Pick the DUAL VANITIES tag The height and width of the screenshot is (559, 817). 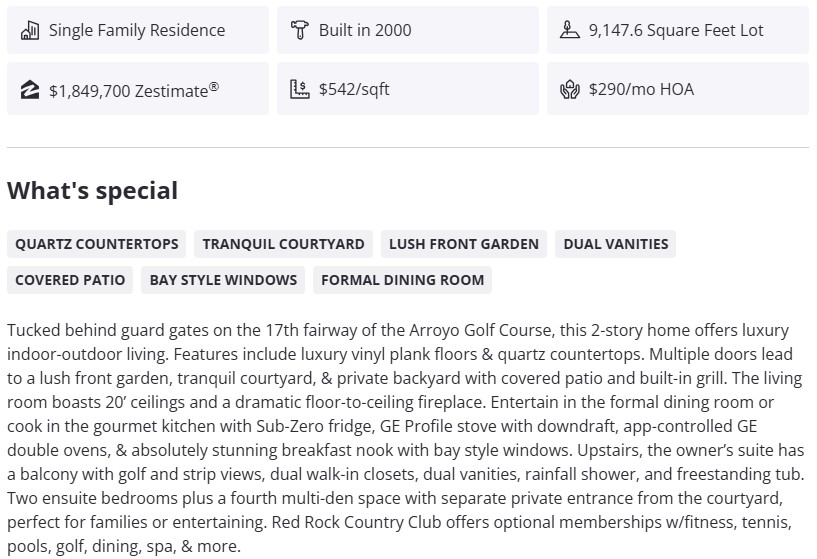coord(615,244)
